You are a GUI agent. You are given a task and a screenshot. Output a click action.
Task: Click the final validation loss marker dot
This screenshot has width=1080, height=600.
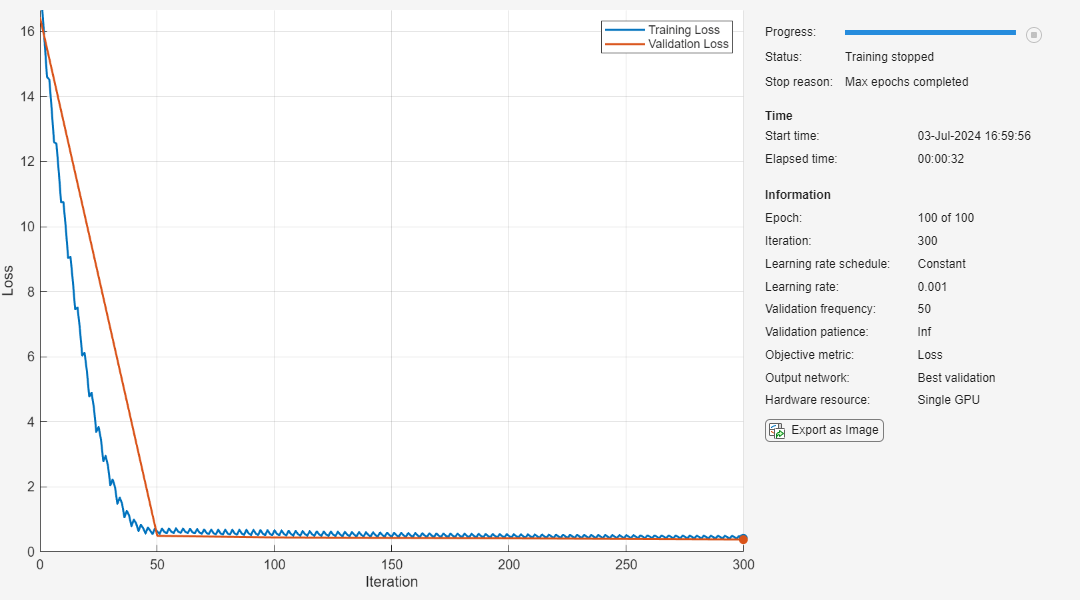click(x=743, y=539)
